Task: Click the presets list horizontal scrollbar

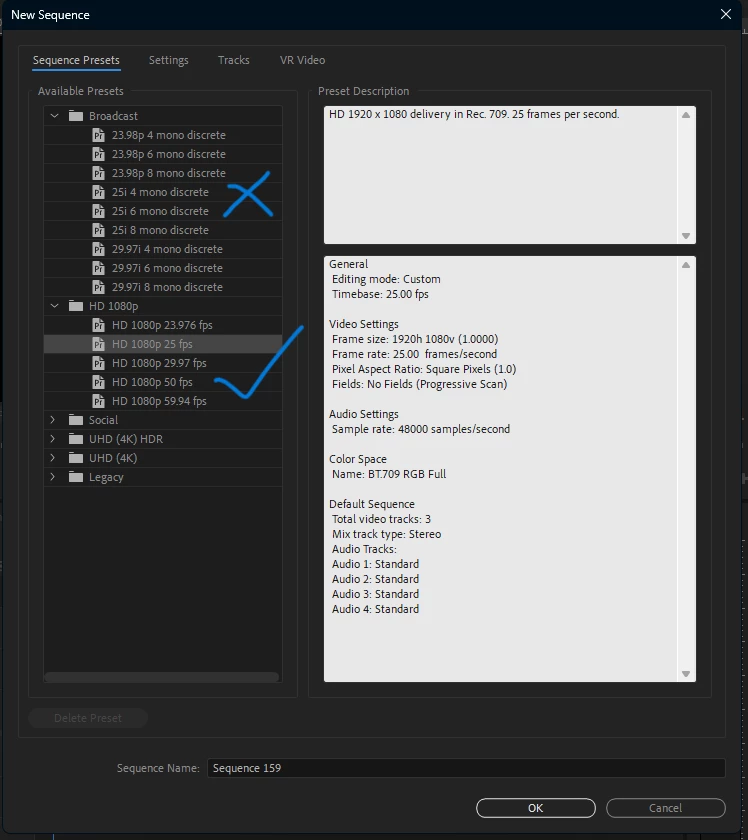Action: 161,677
